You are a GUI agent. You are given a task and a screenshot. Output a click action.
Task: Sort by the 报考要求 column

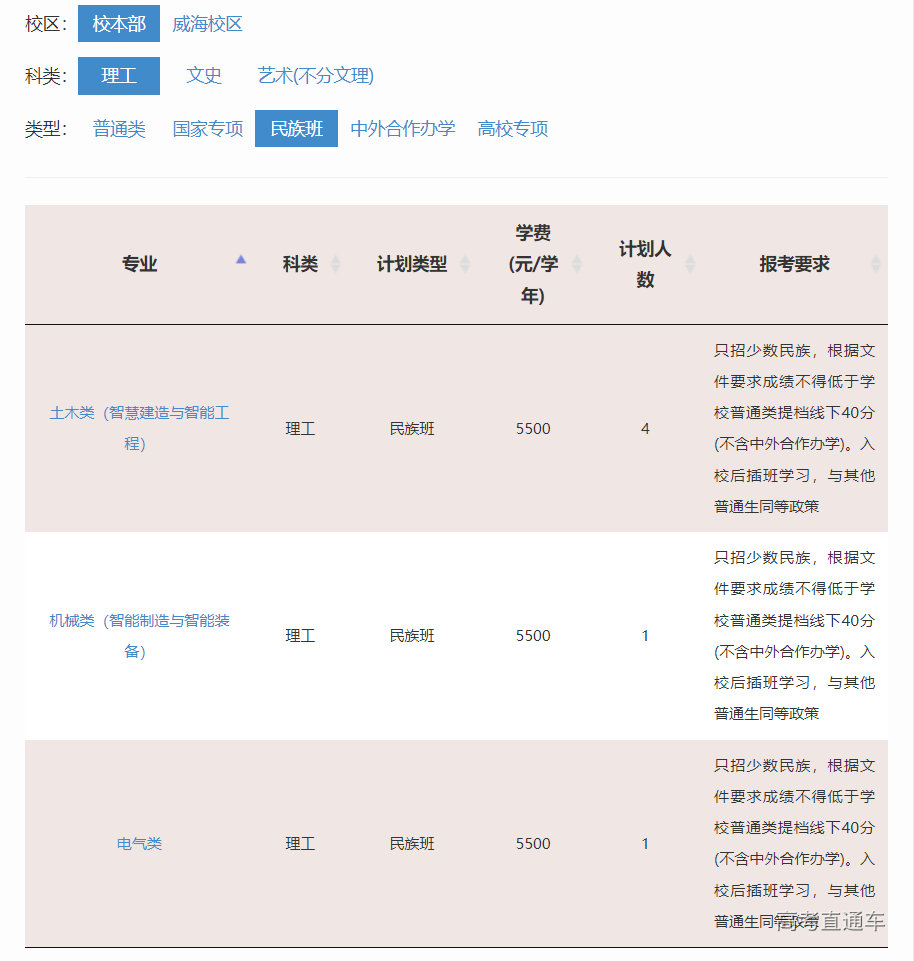coord(874,264)
